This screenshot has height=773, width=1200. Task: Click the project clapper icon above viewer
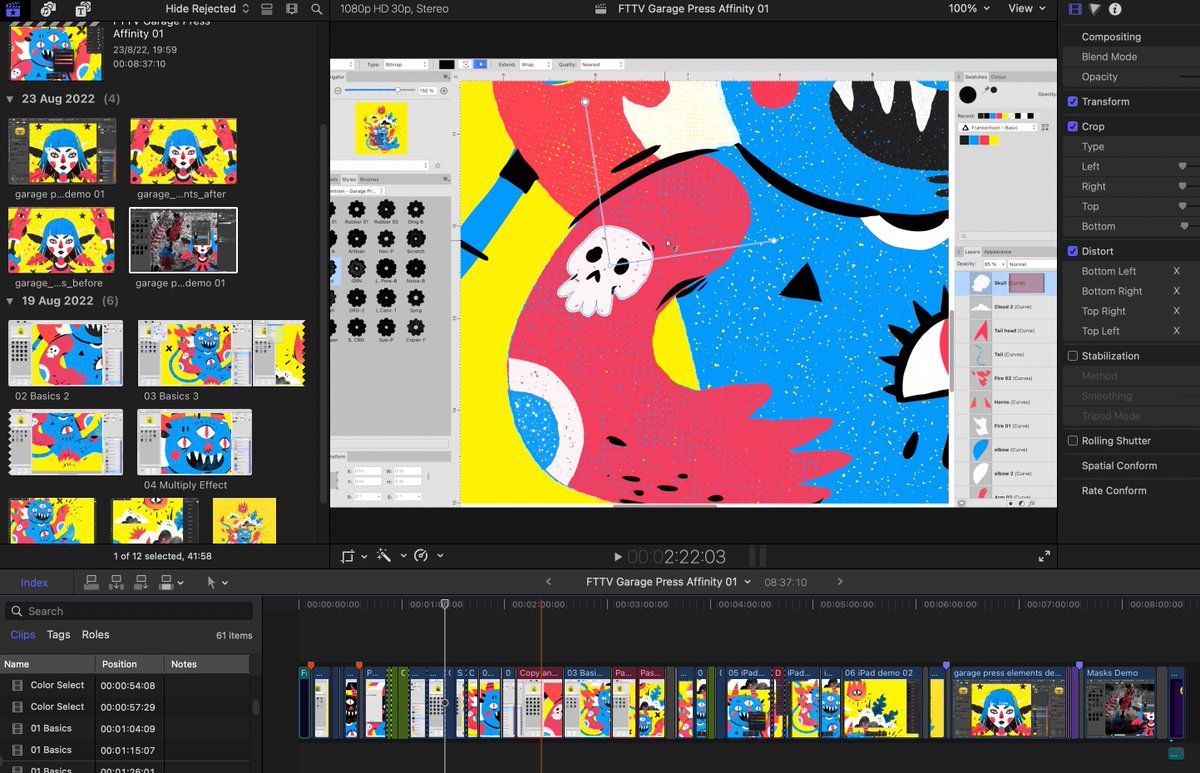point(601,9)
